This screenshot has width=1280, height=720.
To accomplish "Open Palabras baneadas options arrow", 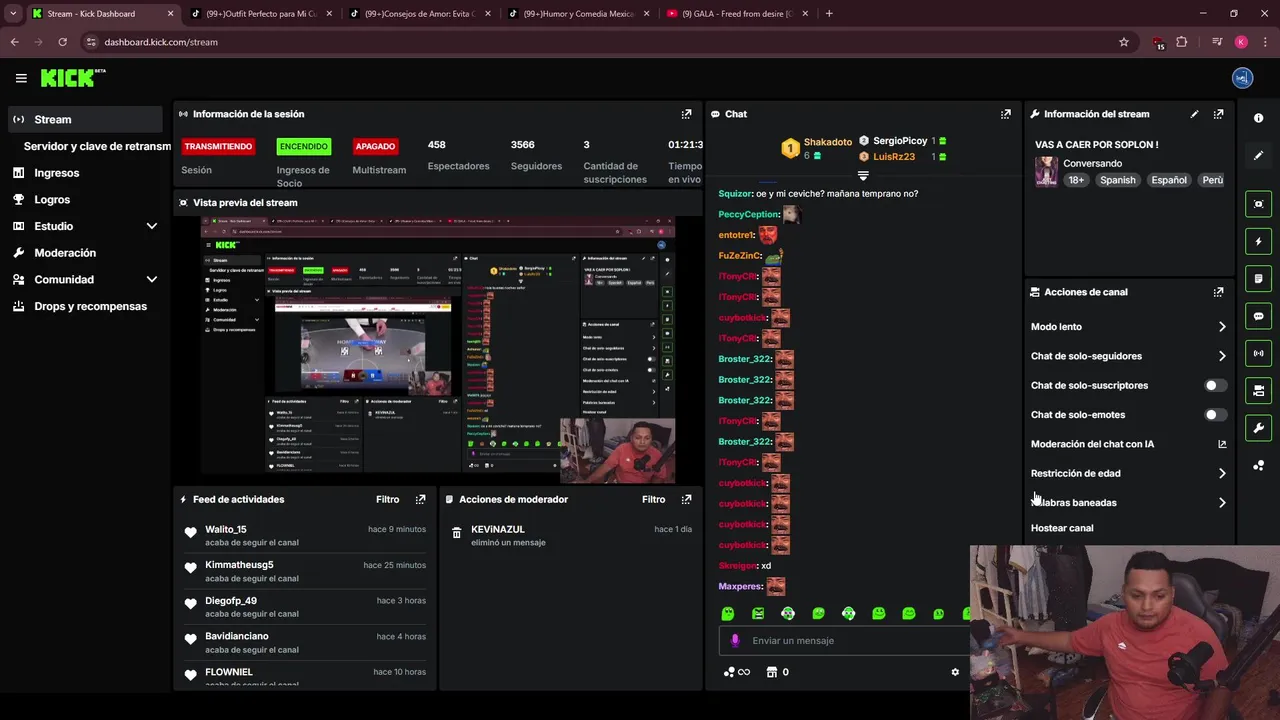I will 1222,503.
